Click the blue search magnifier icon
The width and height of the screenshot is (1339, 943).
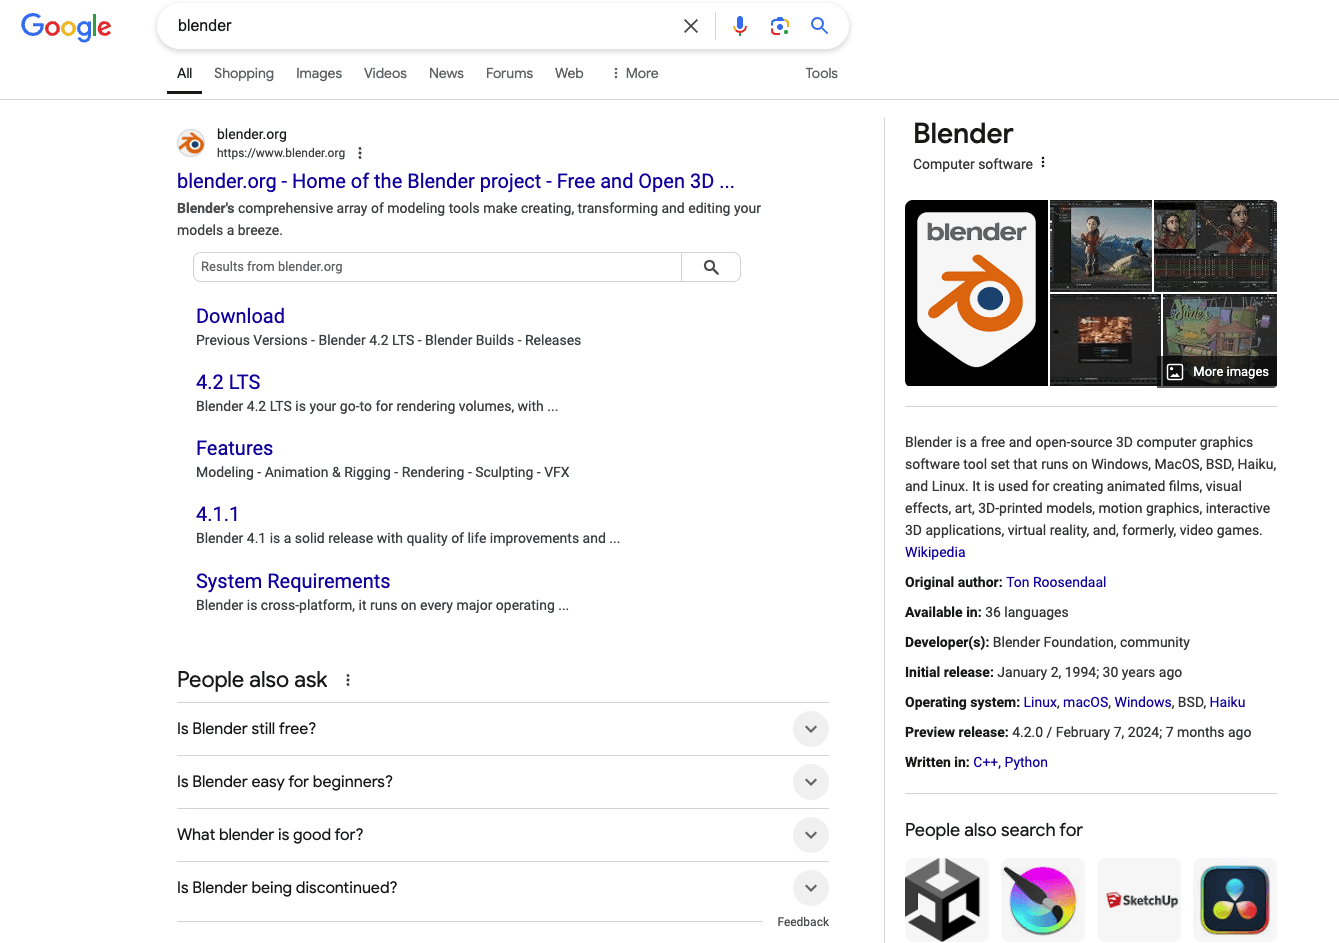[x=819, y=25]
